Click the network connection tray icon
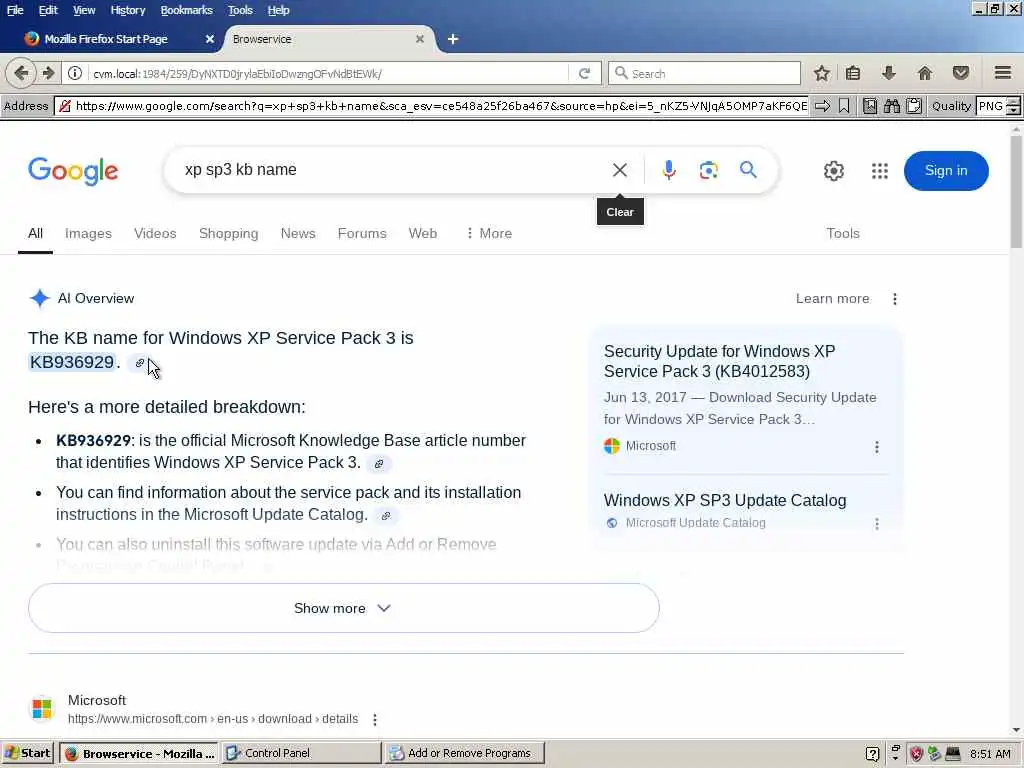Image resolution: width=1024 pixels, height=768 pixels. (935, 754)
